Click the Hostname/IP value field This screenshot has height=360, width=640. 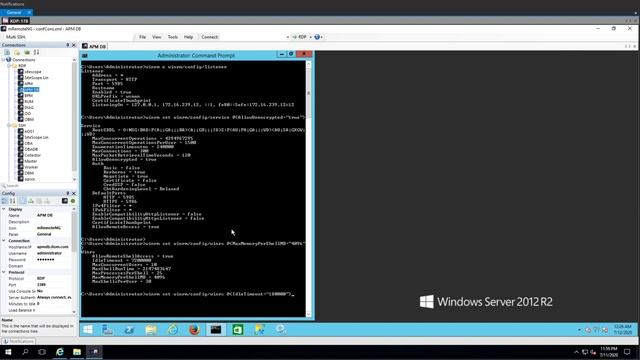pyautogui.click(x=54, y=247)
